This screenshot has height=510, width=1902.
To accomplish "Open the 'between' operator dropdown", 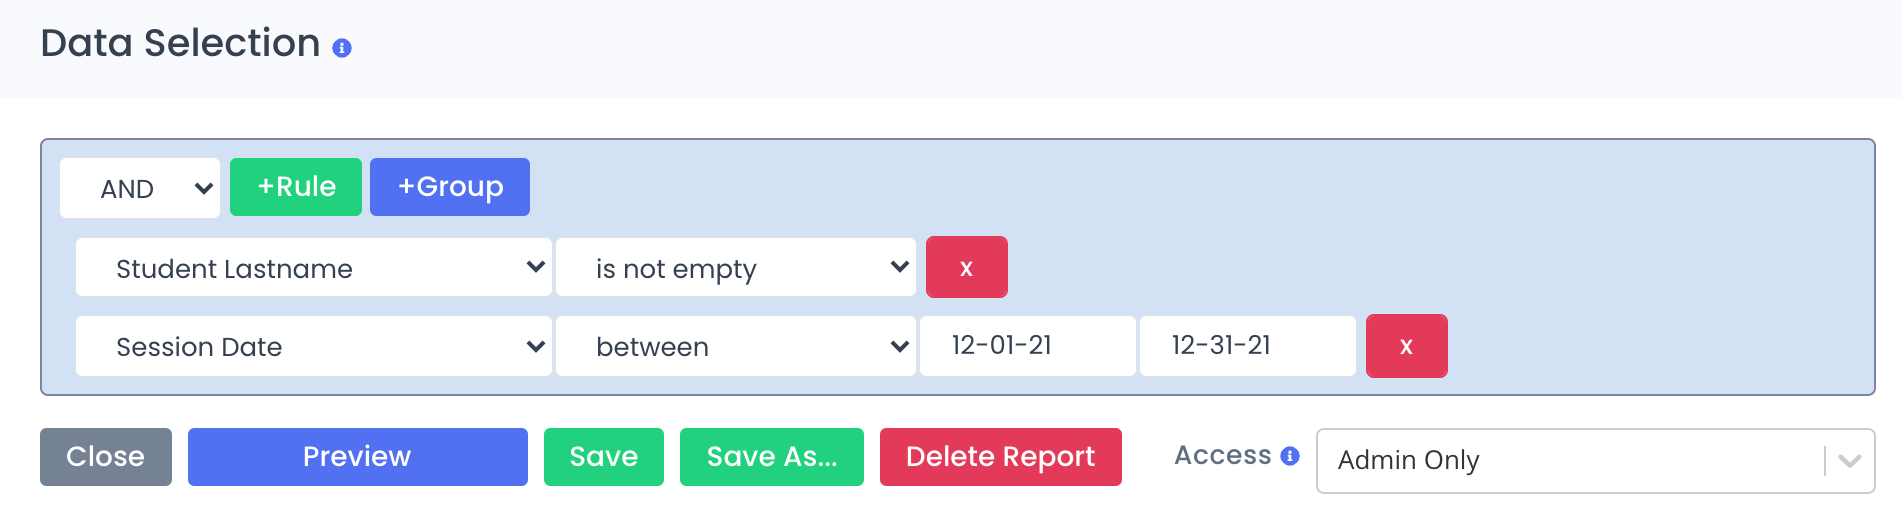I will coord(736,346).
